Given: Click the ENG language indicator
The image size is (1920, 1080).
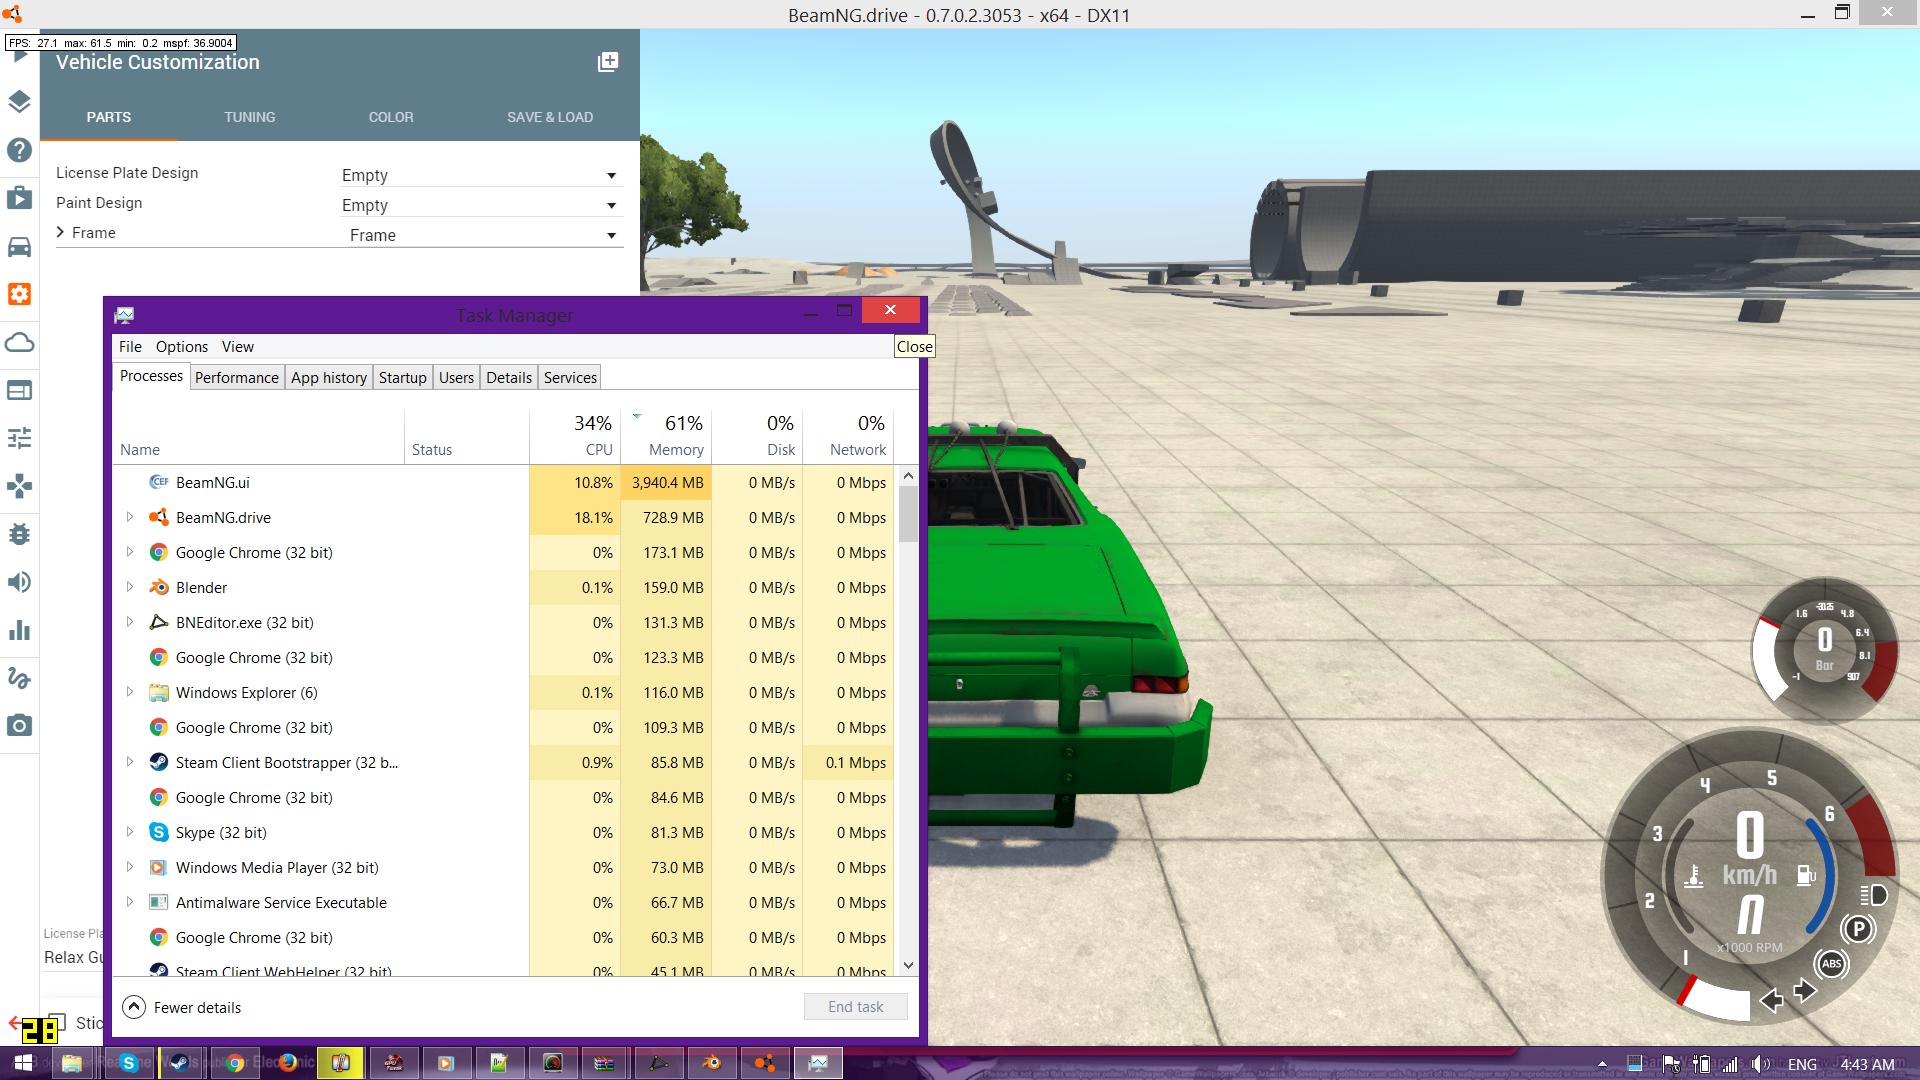Looking at the screenshot, I should pyautogui.click(x=1802, y=1064).
